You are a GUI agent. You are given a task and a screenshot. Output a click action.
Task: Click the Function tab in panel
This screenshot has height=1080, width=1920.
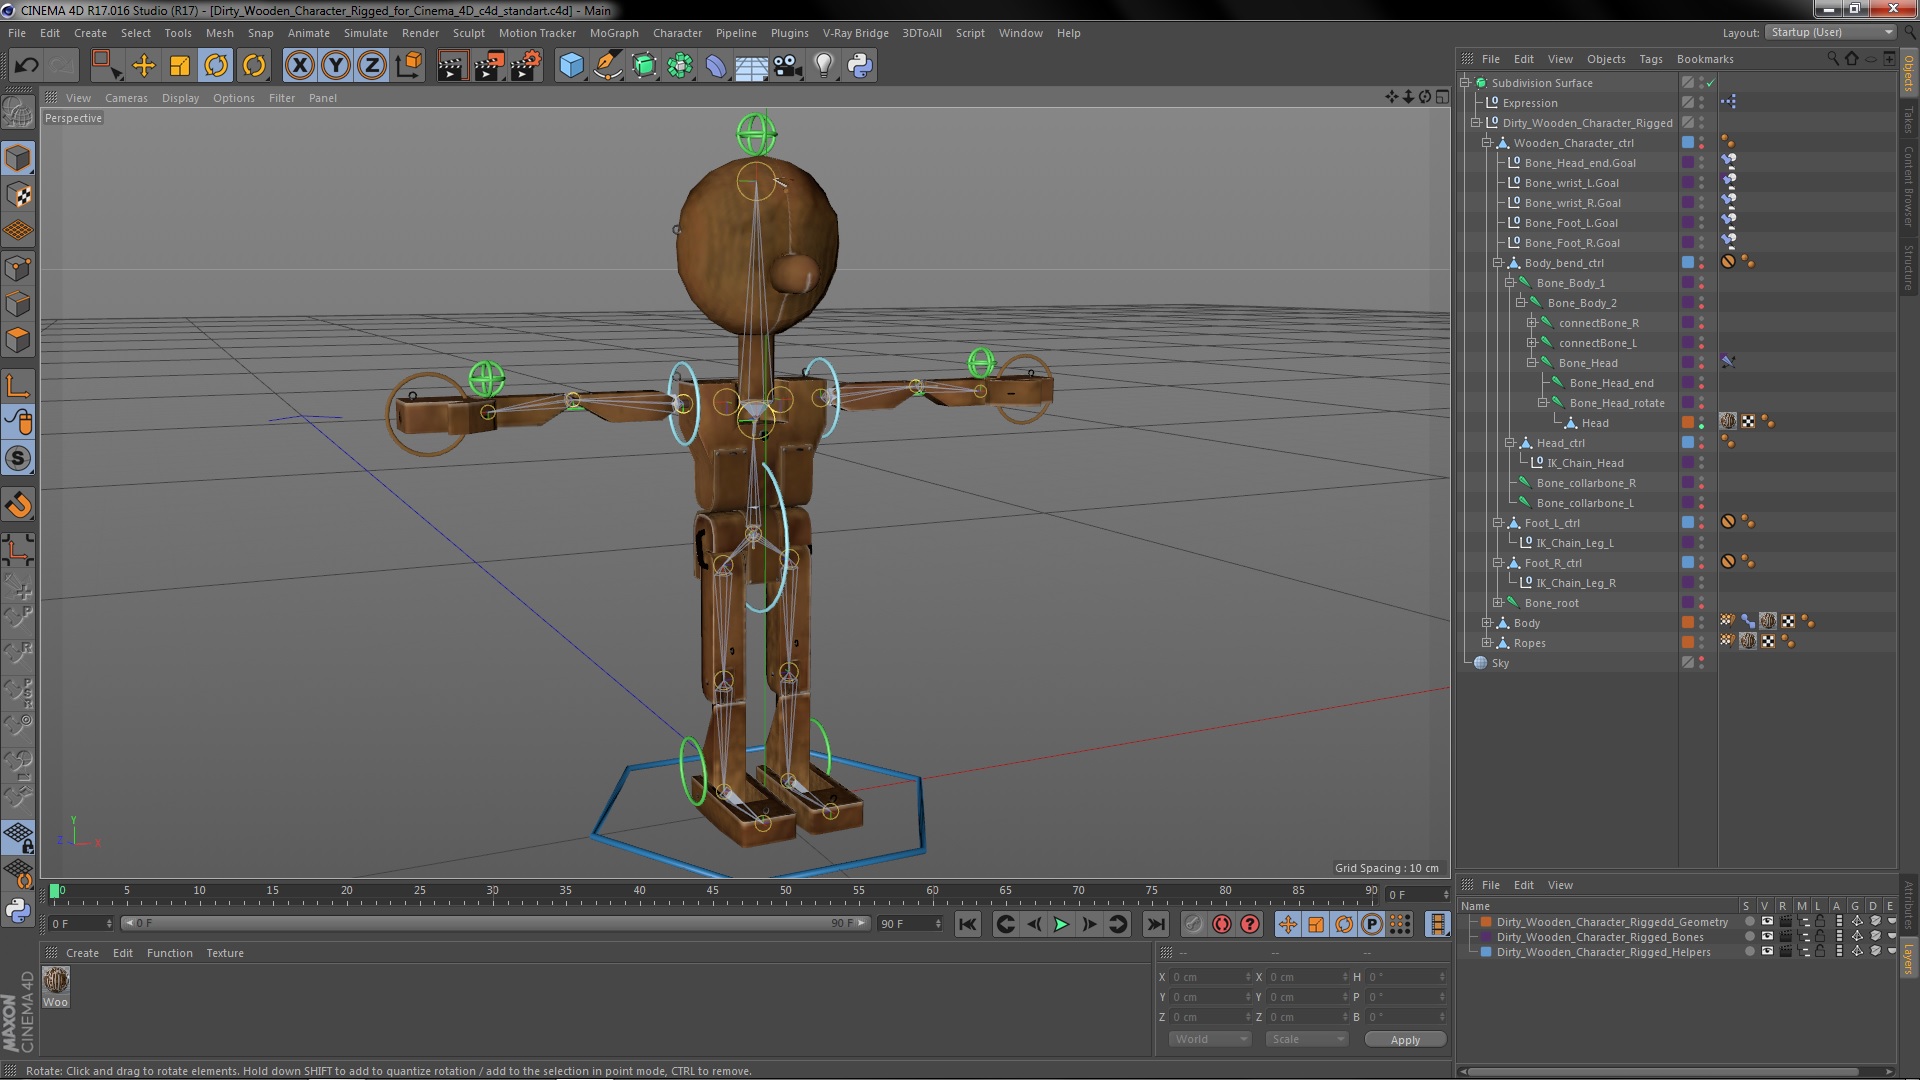[x=169, y=952]
